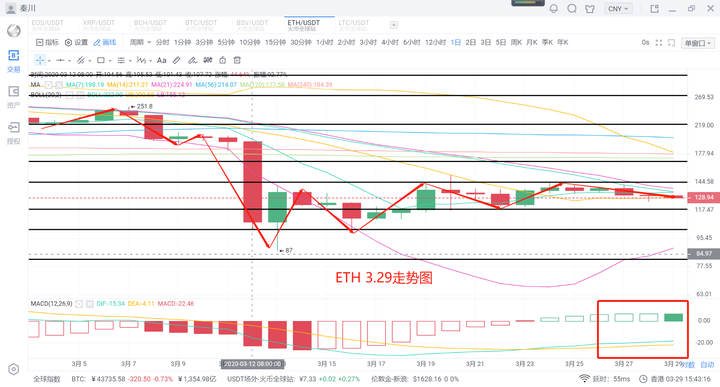Click the screenshot capture icon

(x=671, y=43)
